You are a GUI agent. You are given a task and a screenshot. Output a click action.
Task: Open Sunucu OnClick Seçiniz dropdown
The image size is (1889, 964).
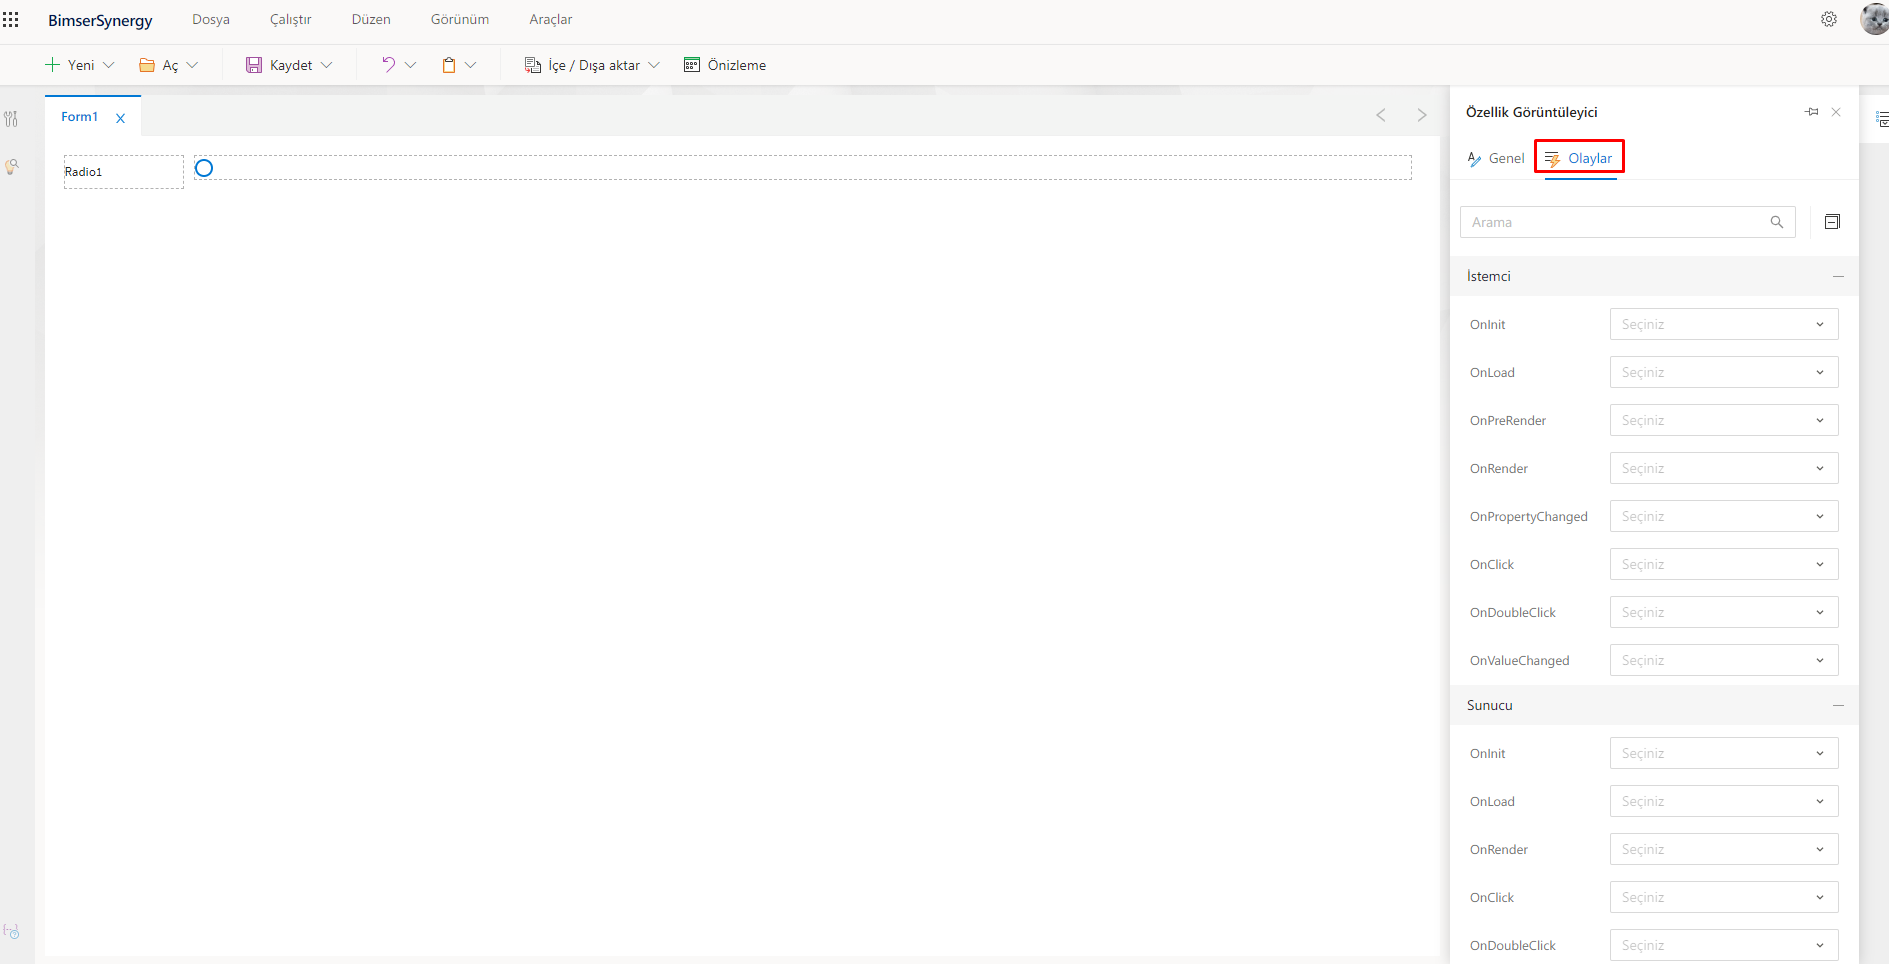(1724, 897)
